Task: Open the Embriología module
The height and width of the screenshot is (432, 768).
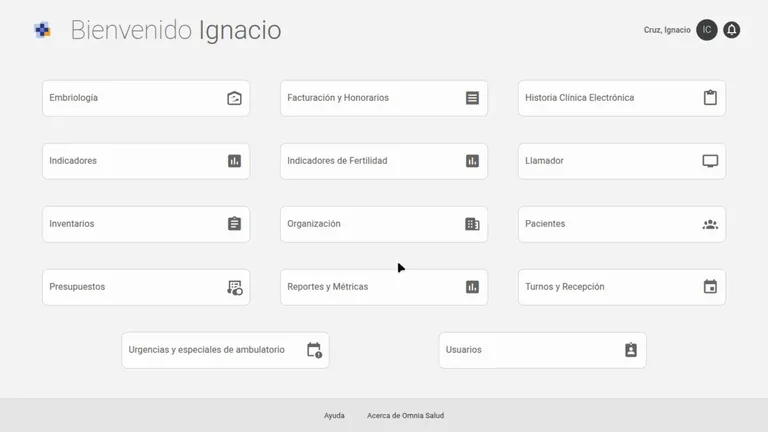Action: tap(146, 98)
